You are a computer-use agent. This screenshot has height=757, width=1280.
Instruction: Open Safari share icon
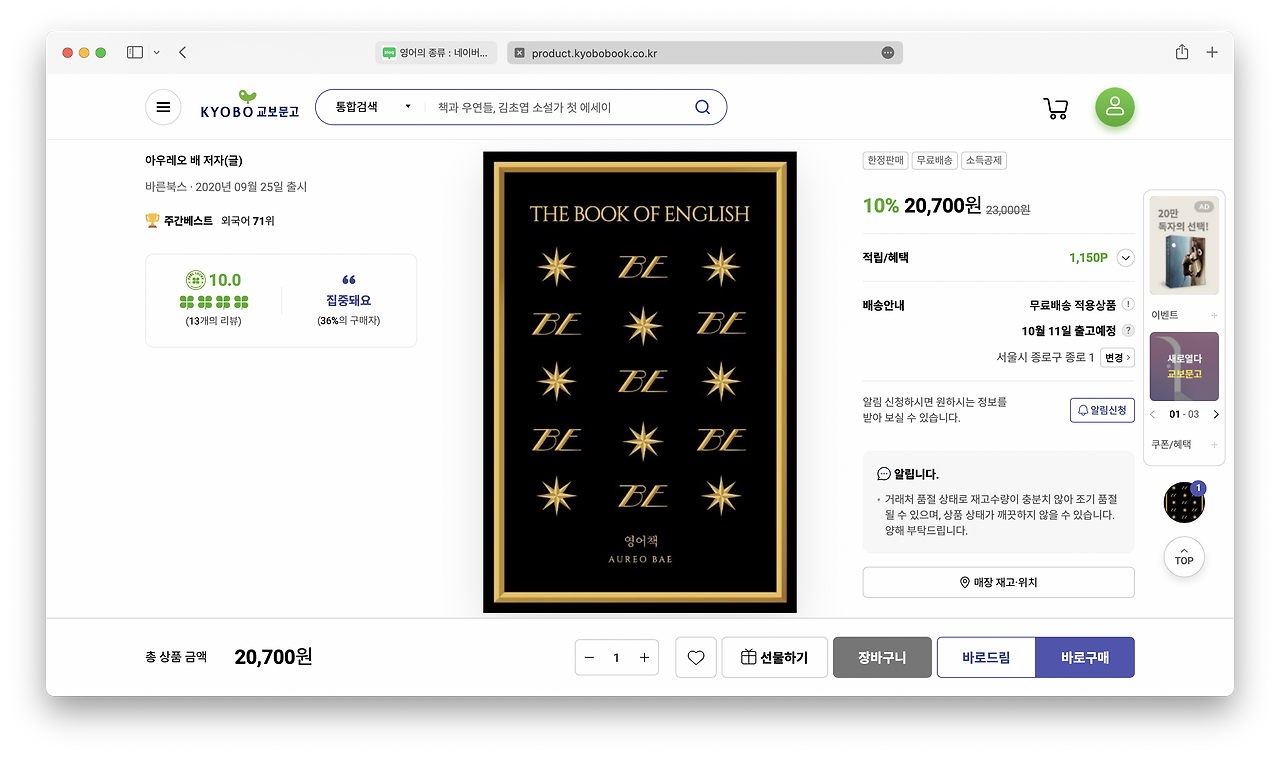pyautogui.click(x=1182, y=52)
